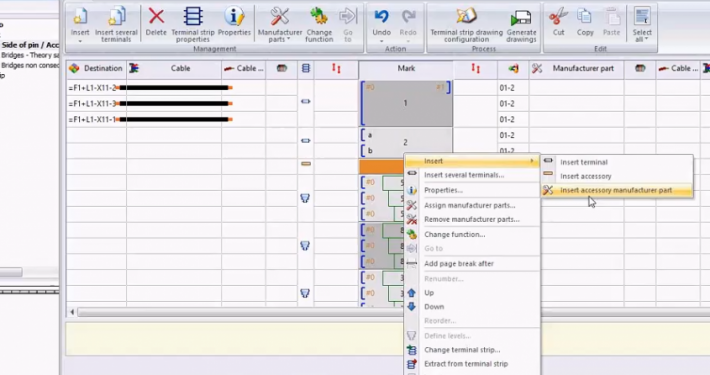Click the Delete icon in toolbar
Viewport: 710px width, 375px height.
[x=156, y=17]
